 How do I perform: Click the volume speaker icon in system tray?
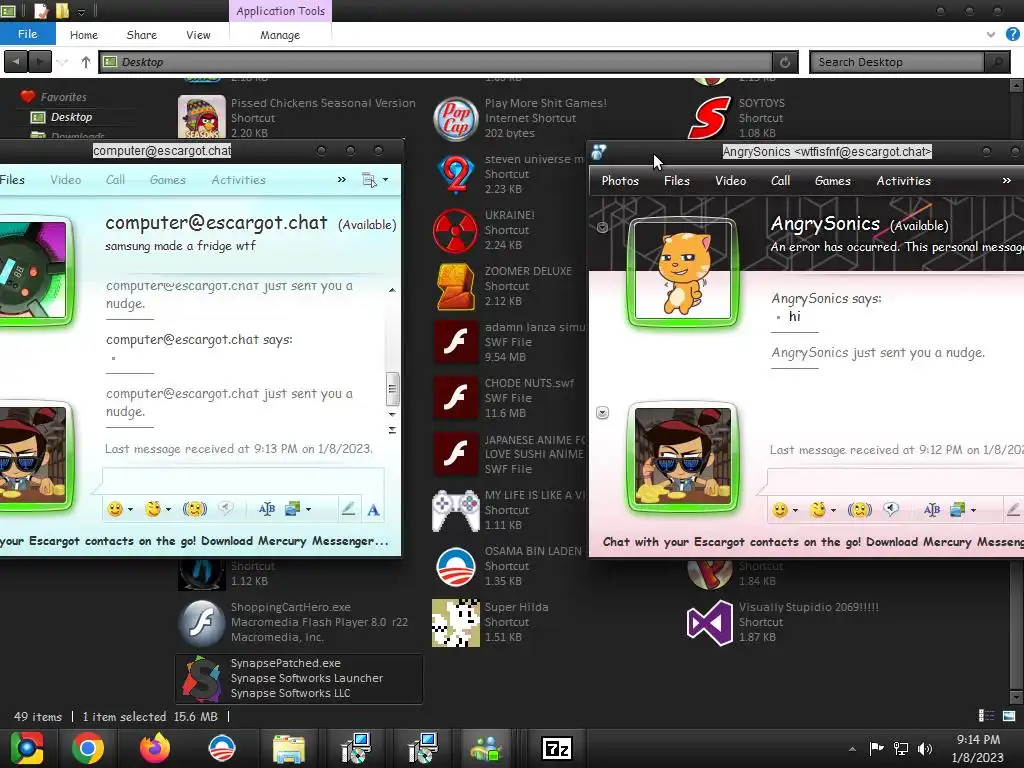(x=925, y=748)
